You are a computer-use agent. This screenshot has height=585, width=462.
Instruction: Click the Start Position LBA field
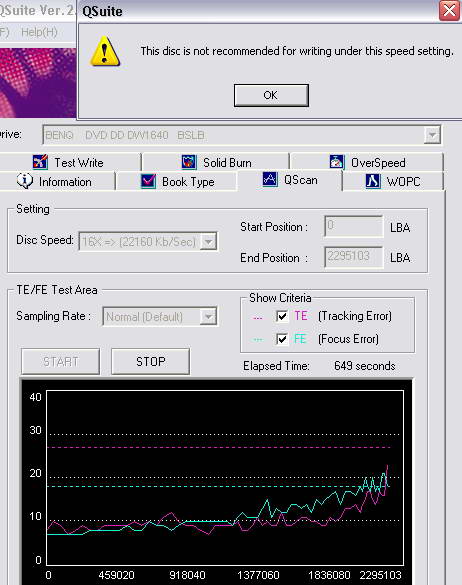[x=353, y=226]
